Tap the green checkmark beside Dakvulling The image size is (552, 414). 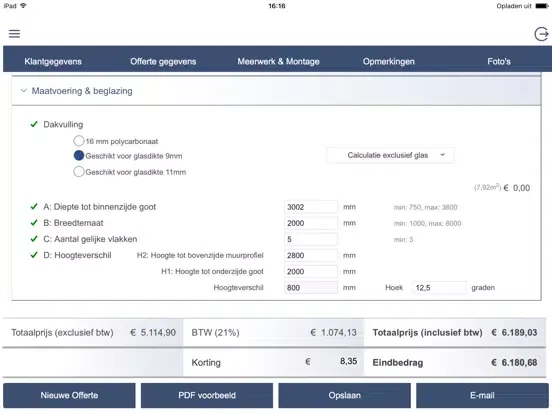pos(34,124)
